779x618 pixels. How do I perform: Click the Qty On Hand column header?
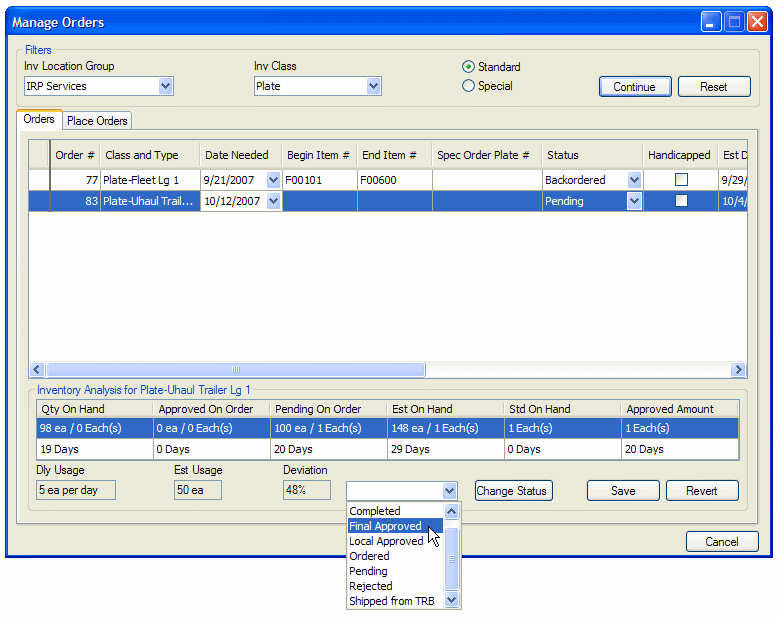[x=94, y=409]
